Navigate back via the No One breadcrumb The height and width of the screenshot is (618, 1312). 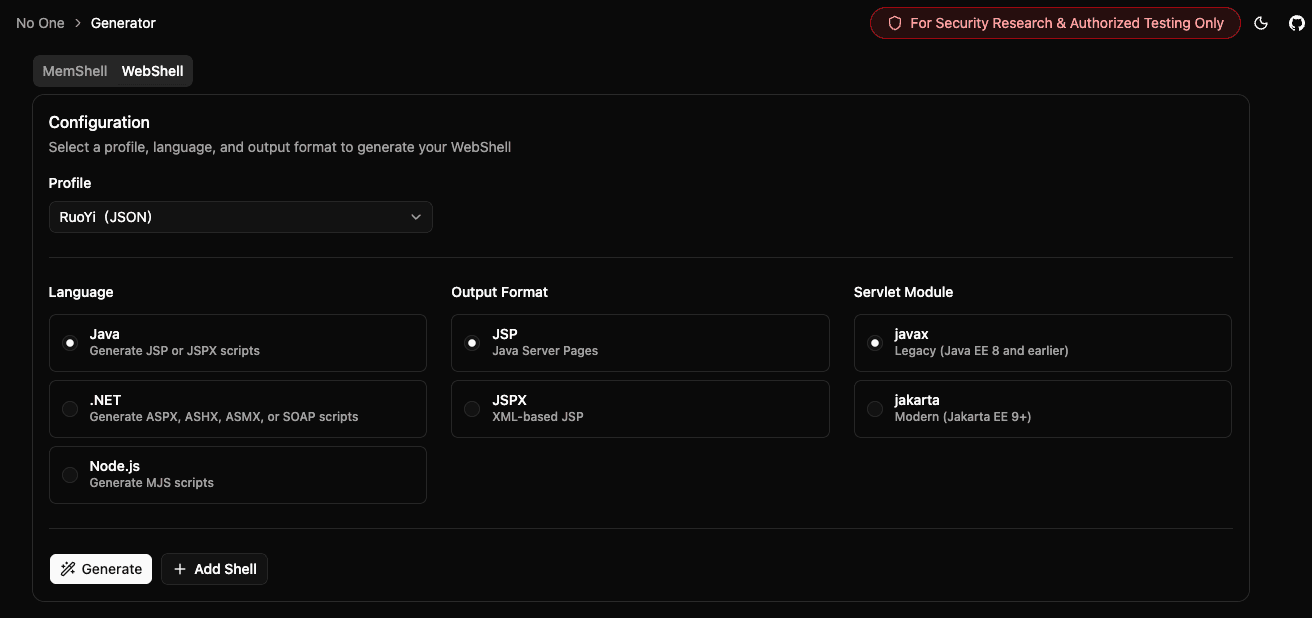[x=40, y=22]
